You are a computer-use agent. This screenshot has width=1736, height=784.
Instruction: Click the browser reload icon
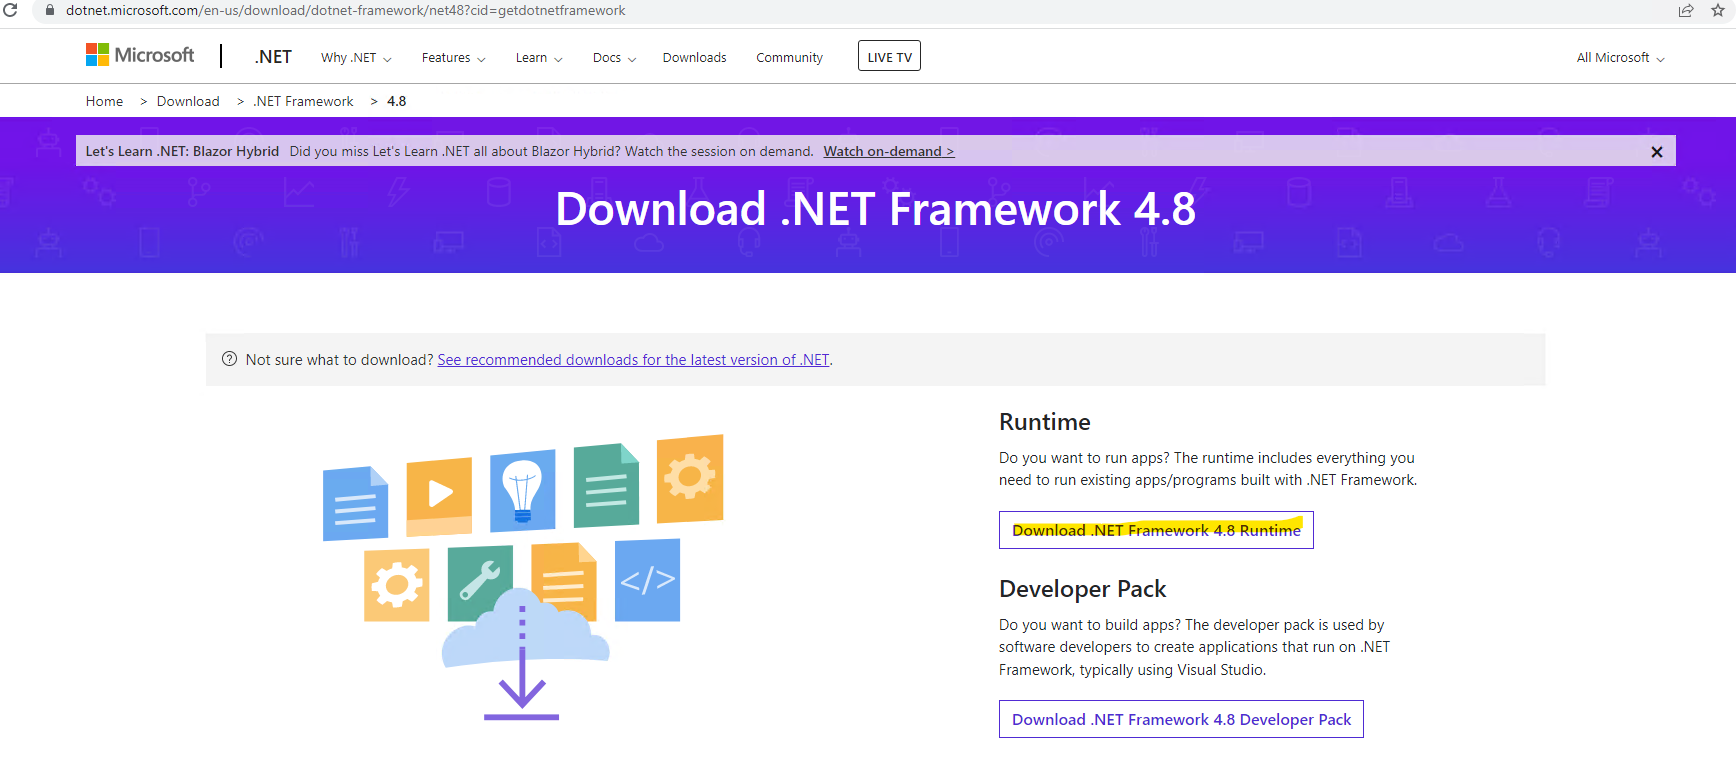[x=10, y=10]
